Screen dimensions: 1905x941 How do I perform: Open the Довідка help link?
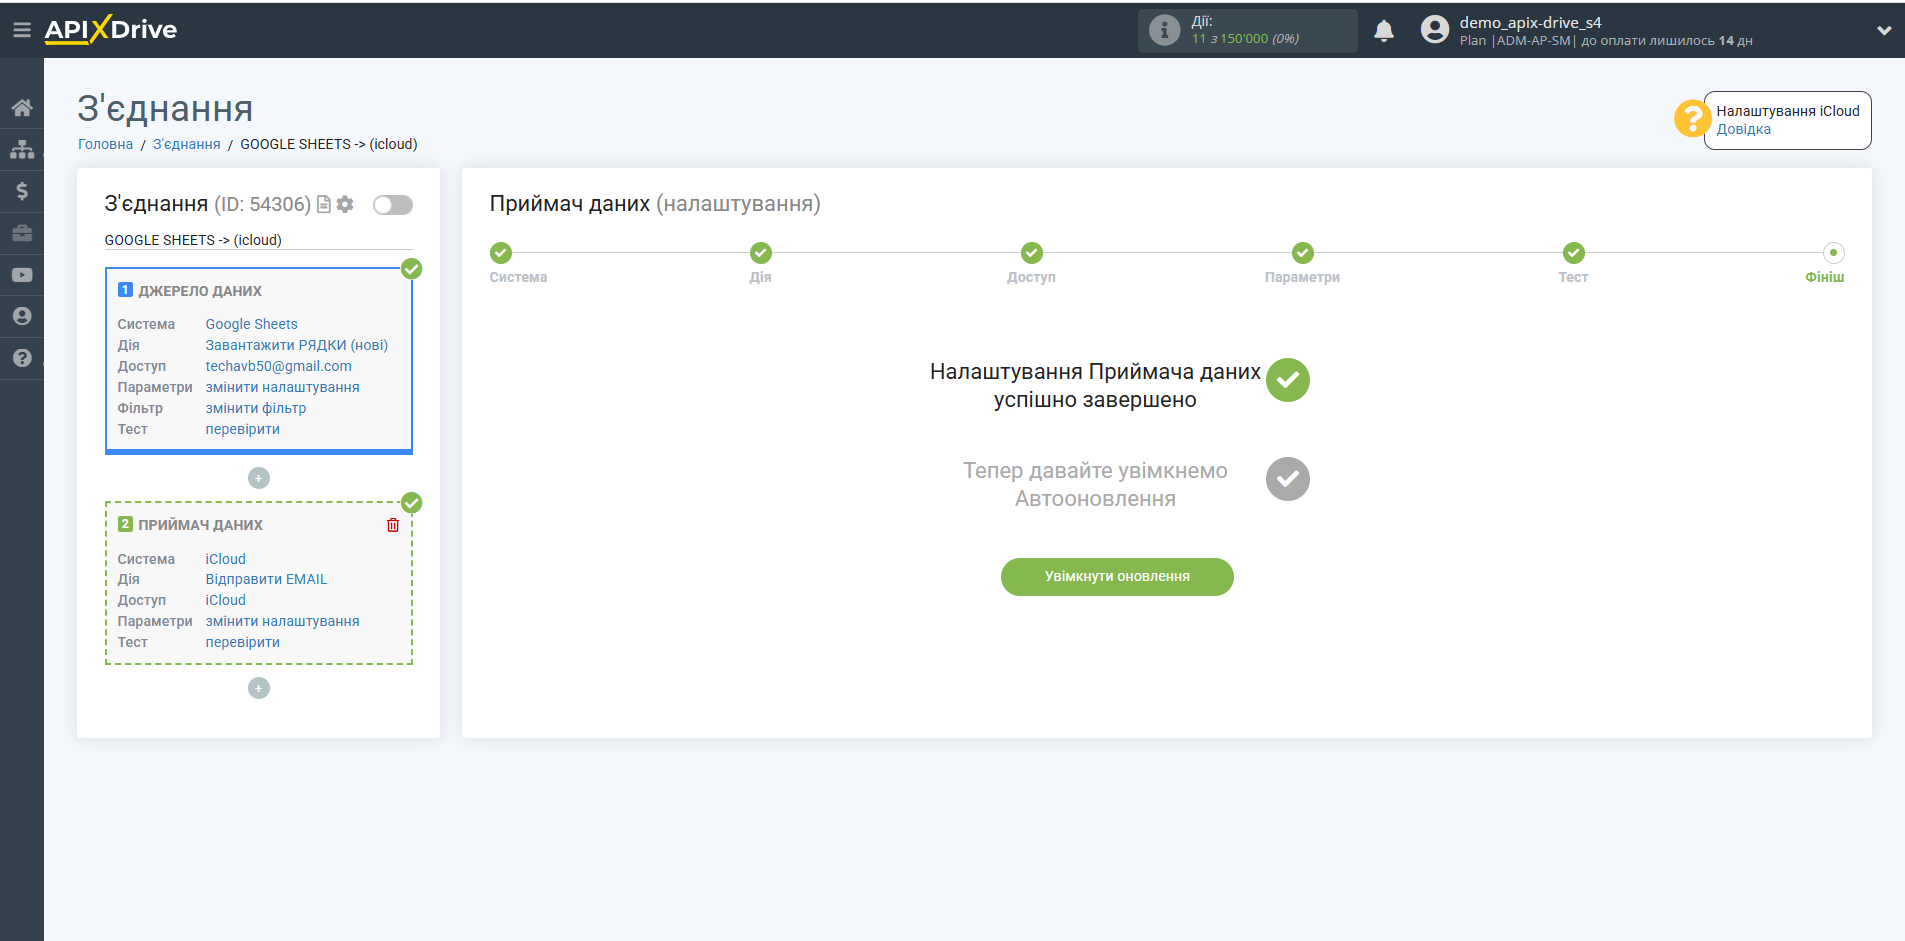point(1743,129)
